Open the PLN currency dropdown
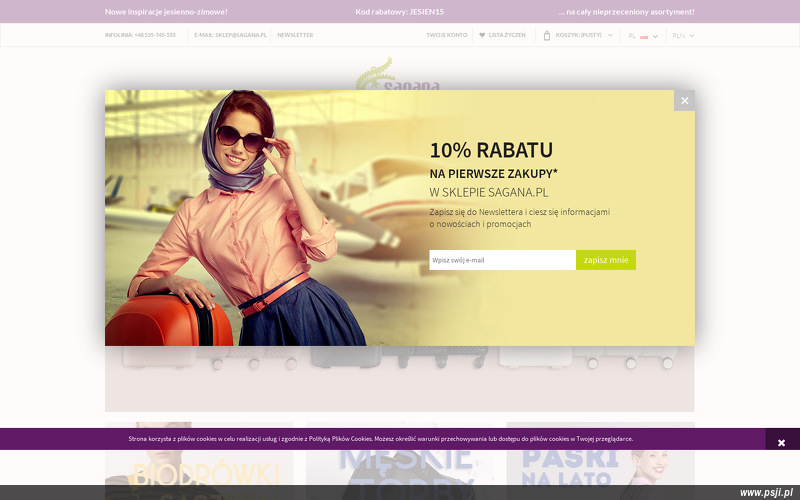Viewport: 800px width, 500px height. pos(683,36)
